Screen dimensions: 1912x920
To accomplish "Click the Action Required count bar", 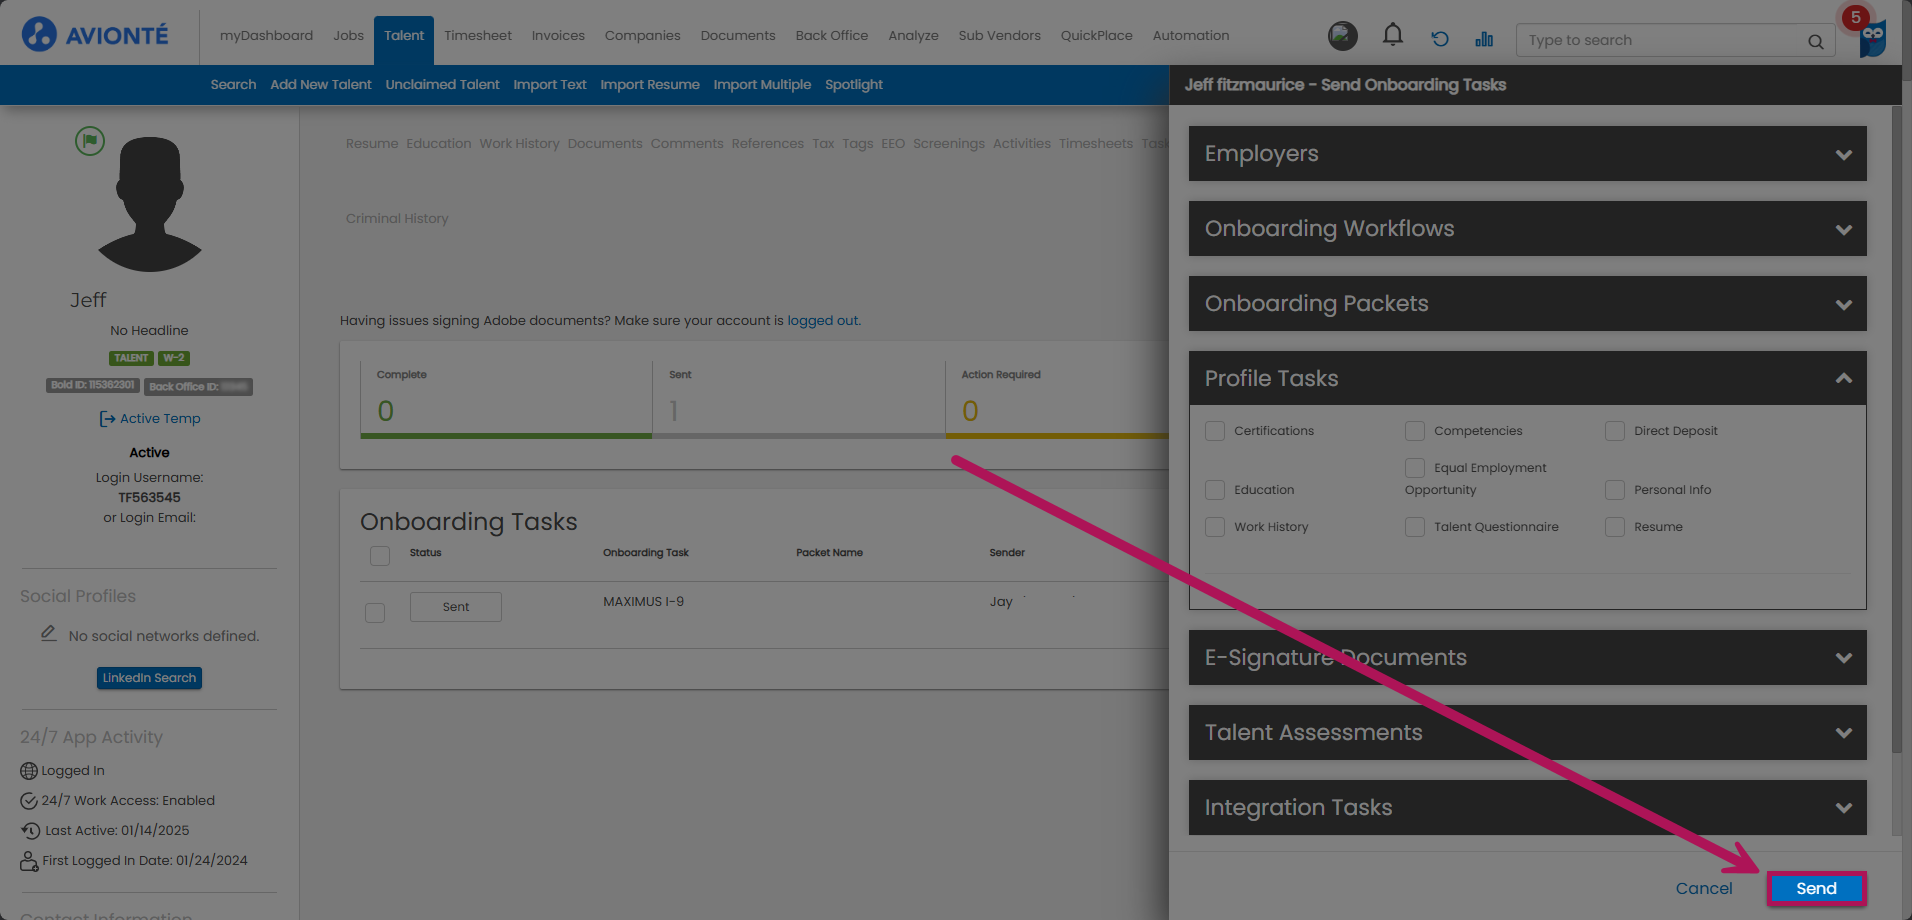I will pyautogui.click(x=1057, y=436).
